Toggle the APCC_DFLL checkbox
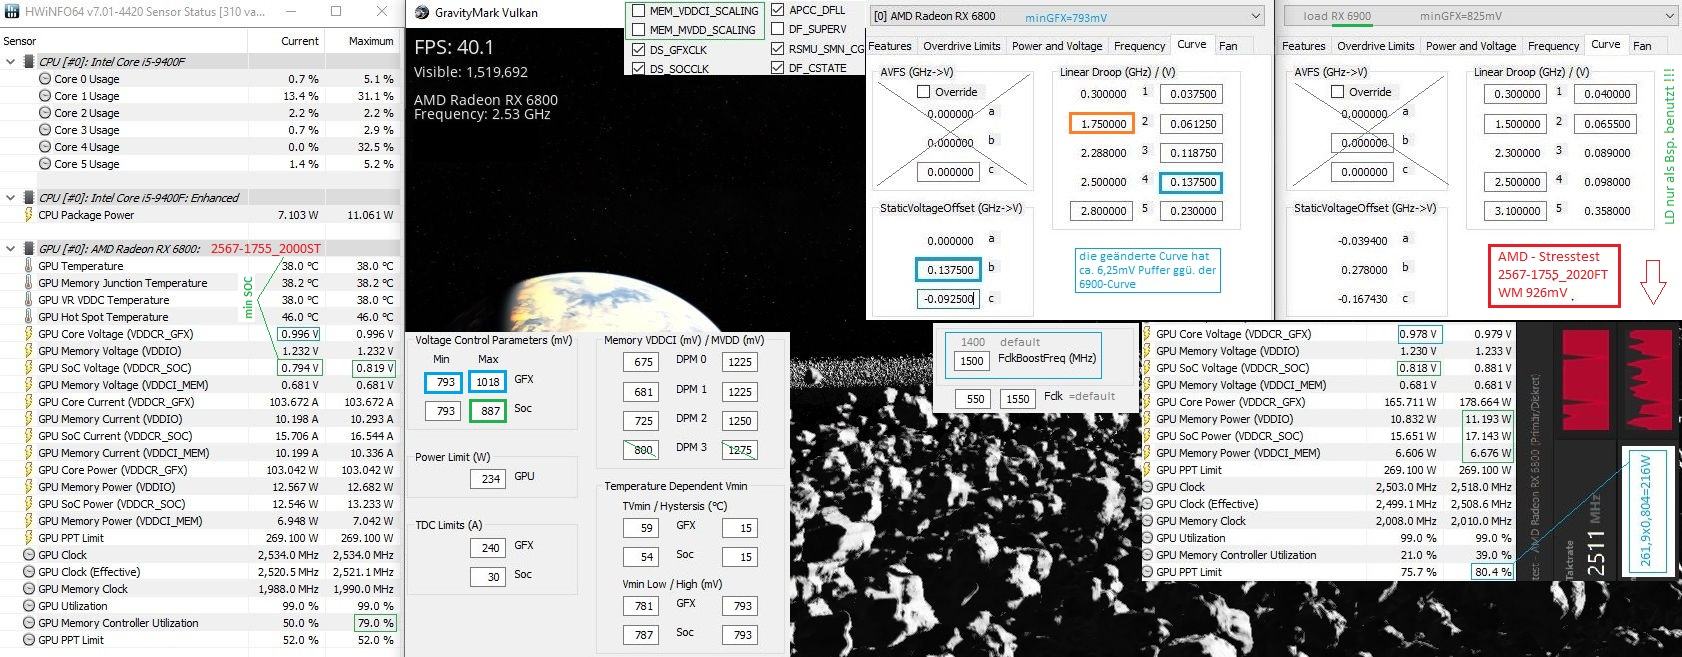 (777, 10)
